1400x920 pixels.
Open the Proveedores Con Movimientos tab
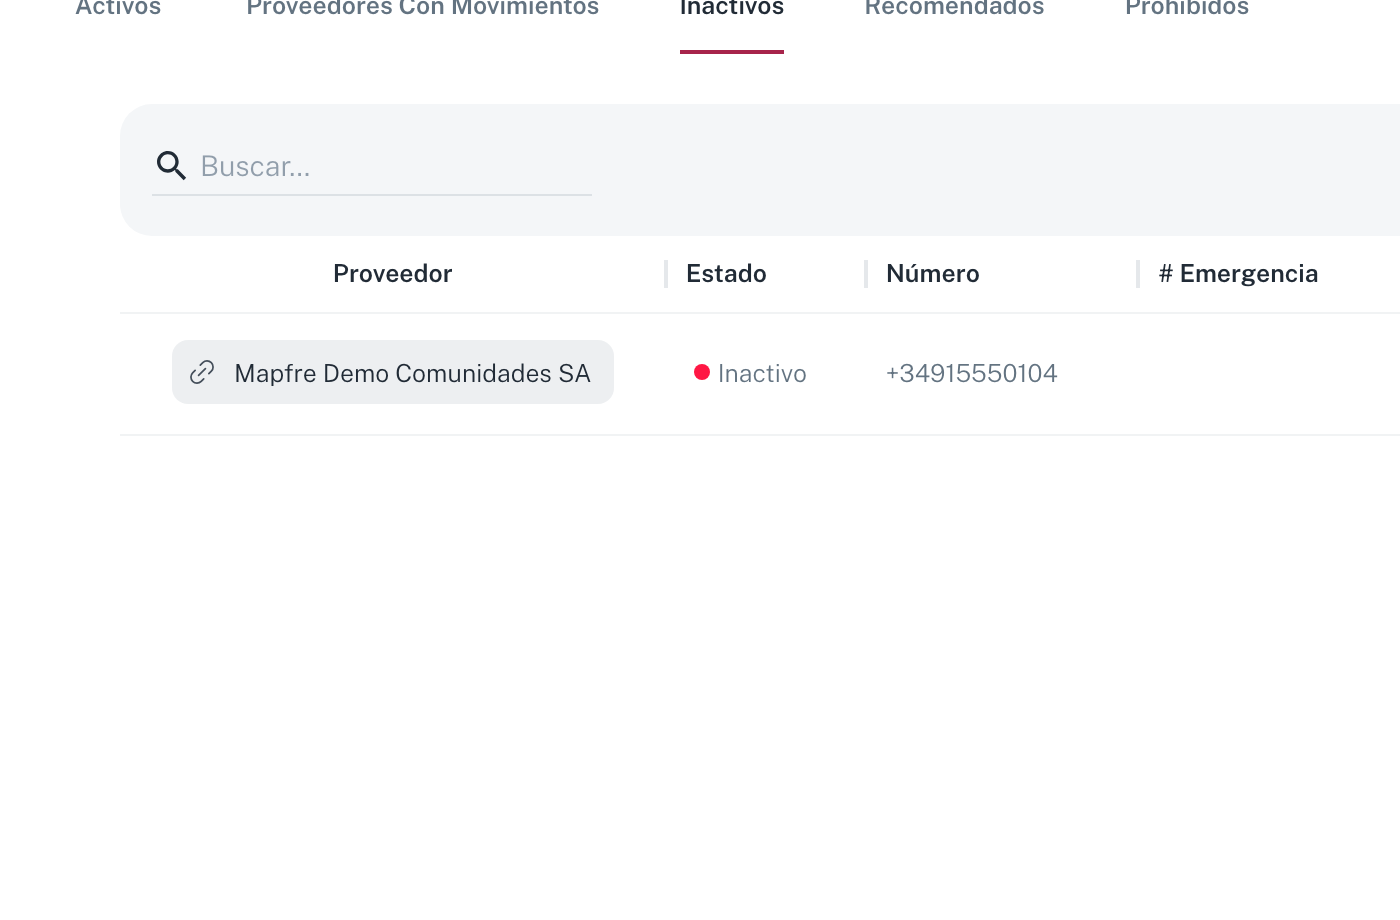[423, 8]
